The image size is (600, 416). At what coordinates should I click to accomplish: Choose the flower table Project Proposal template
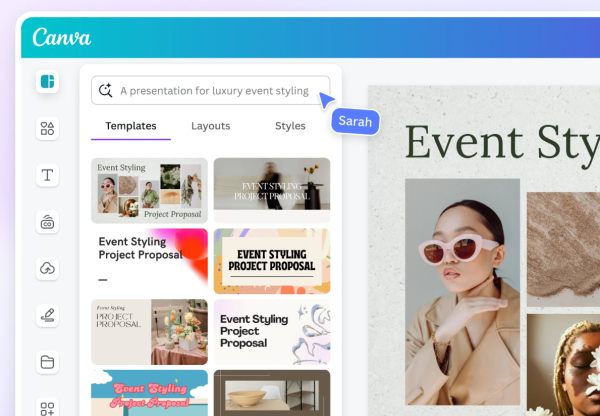pyautogui.click(x=149, y=332)
